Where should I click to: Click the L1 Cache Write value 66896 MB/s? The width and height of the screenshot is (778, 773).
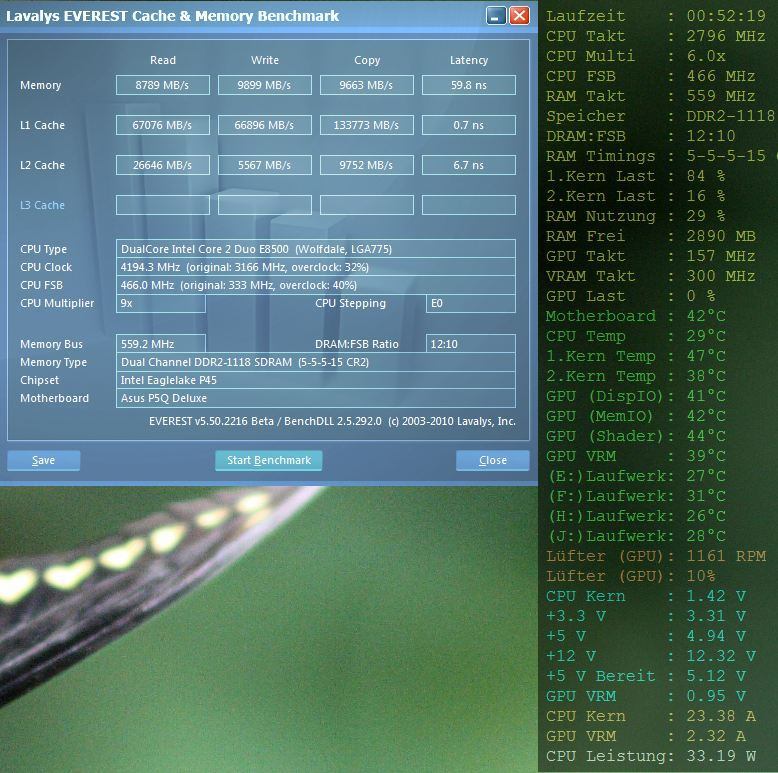pyautogui.click(x=265, y=125)
